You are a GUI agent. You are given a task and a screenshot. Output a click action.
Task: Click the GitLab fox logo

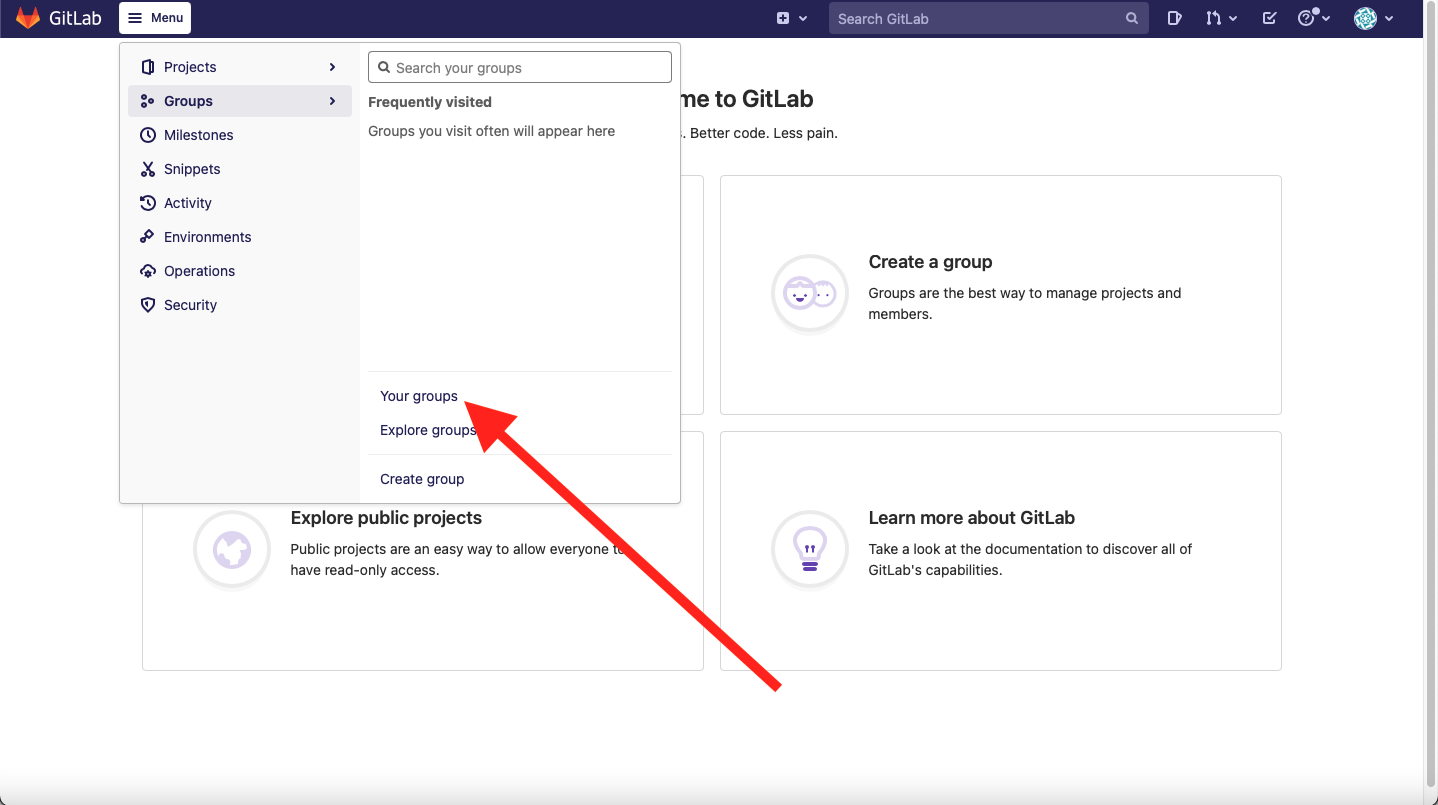coord(28,18)
